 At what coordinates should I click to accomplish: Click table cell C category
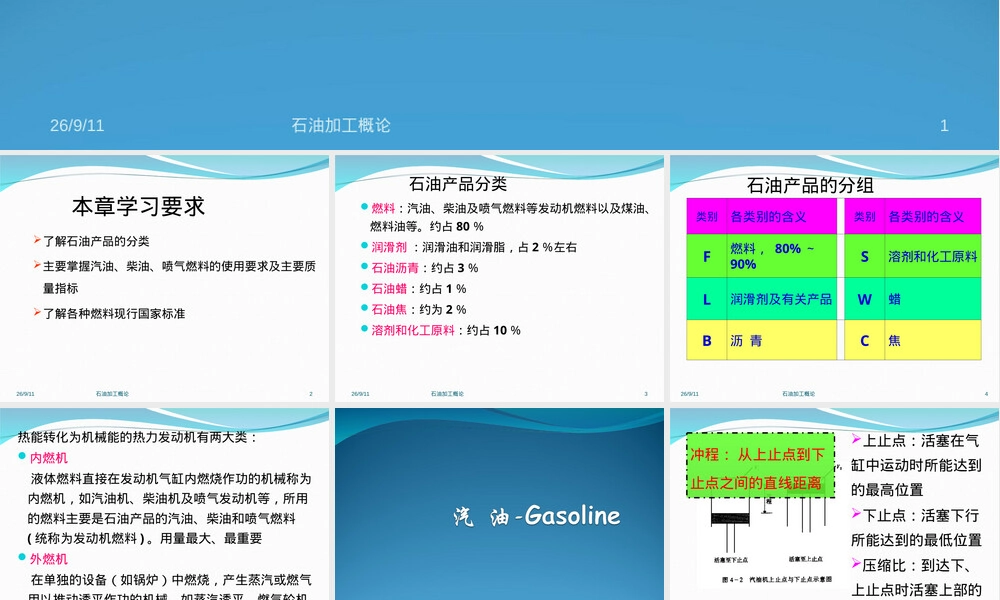(865, 340)
